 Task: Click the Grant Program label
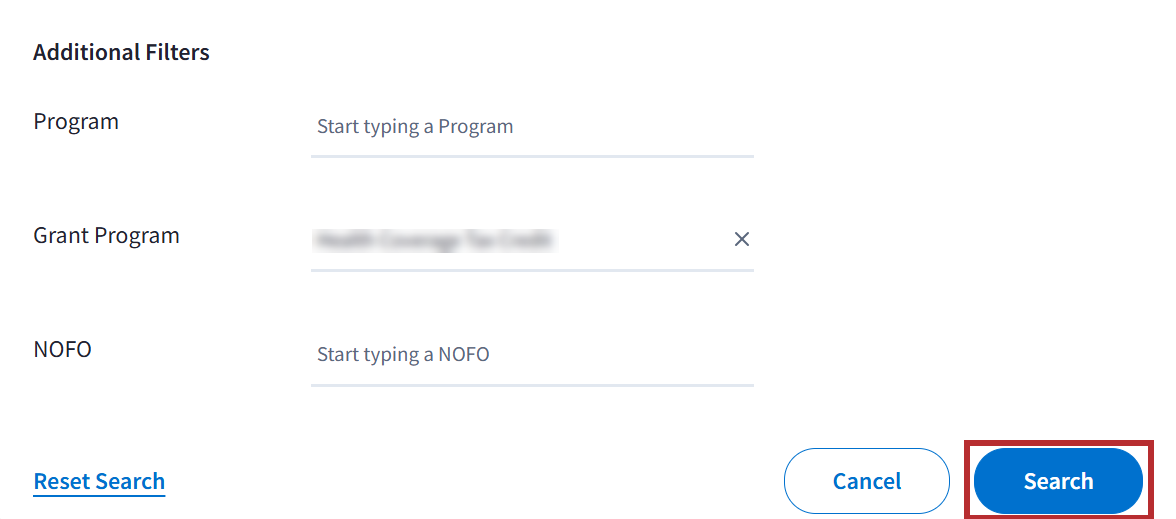coord(106,236)
